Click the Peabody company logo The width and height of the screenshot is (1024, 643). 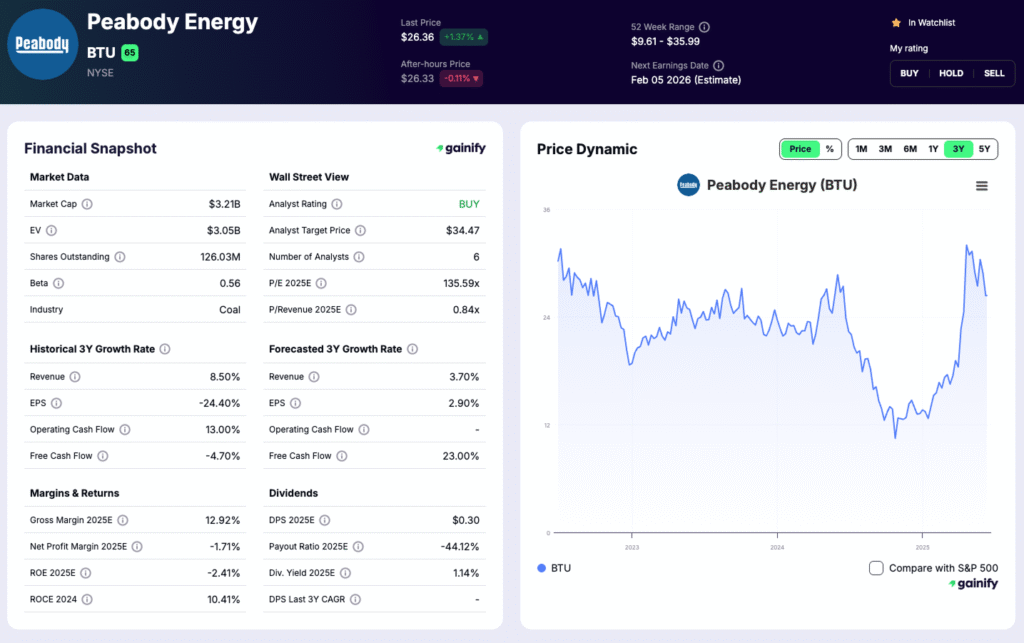pyautogui.click(x=42, y=44)
